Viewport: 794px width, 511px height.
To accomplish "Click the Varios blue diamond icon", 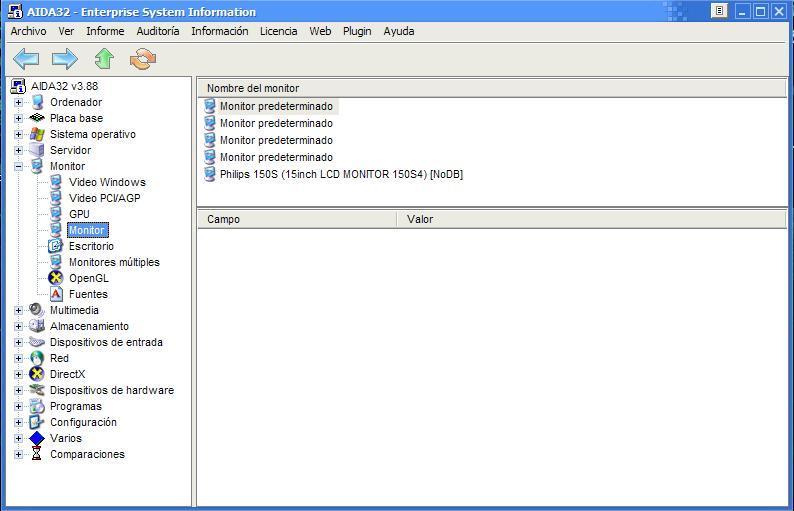I will [x=37, y=438].
